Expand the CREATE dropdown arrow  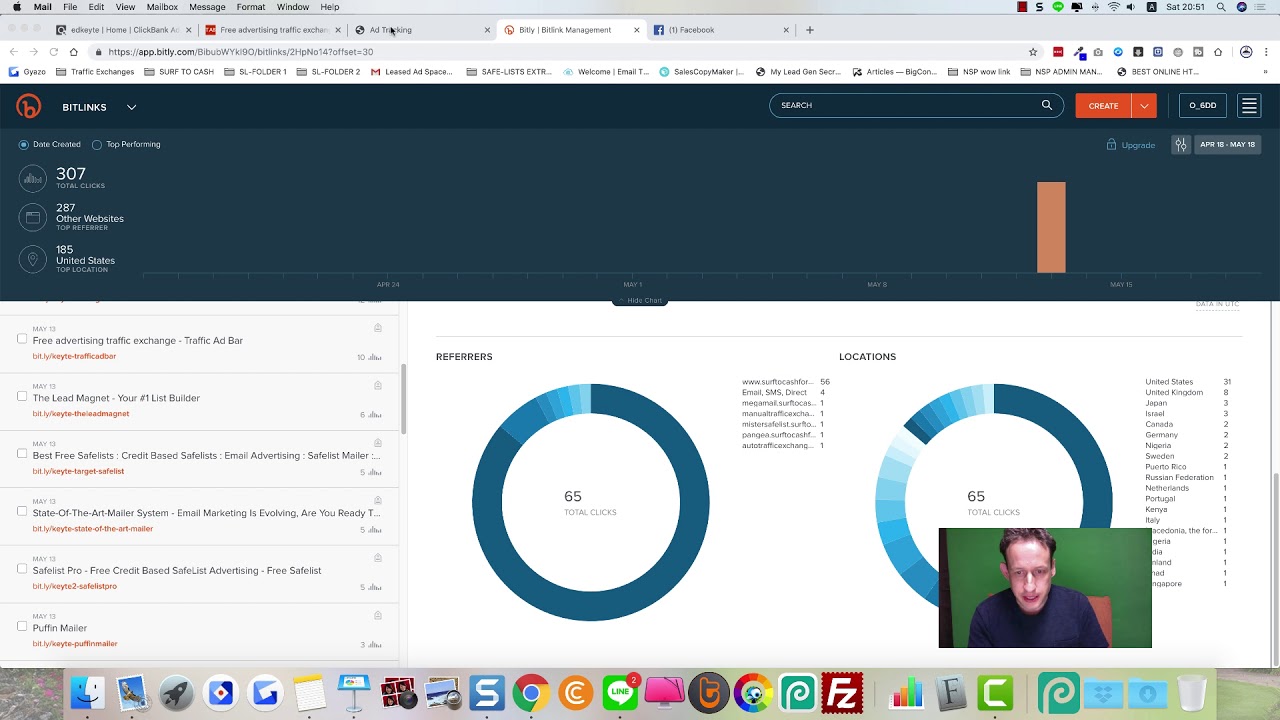(1144, 105)
